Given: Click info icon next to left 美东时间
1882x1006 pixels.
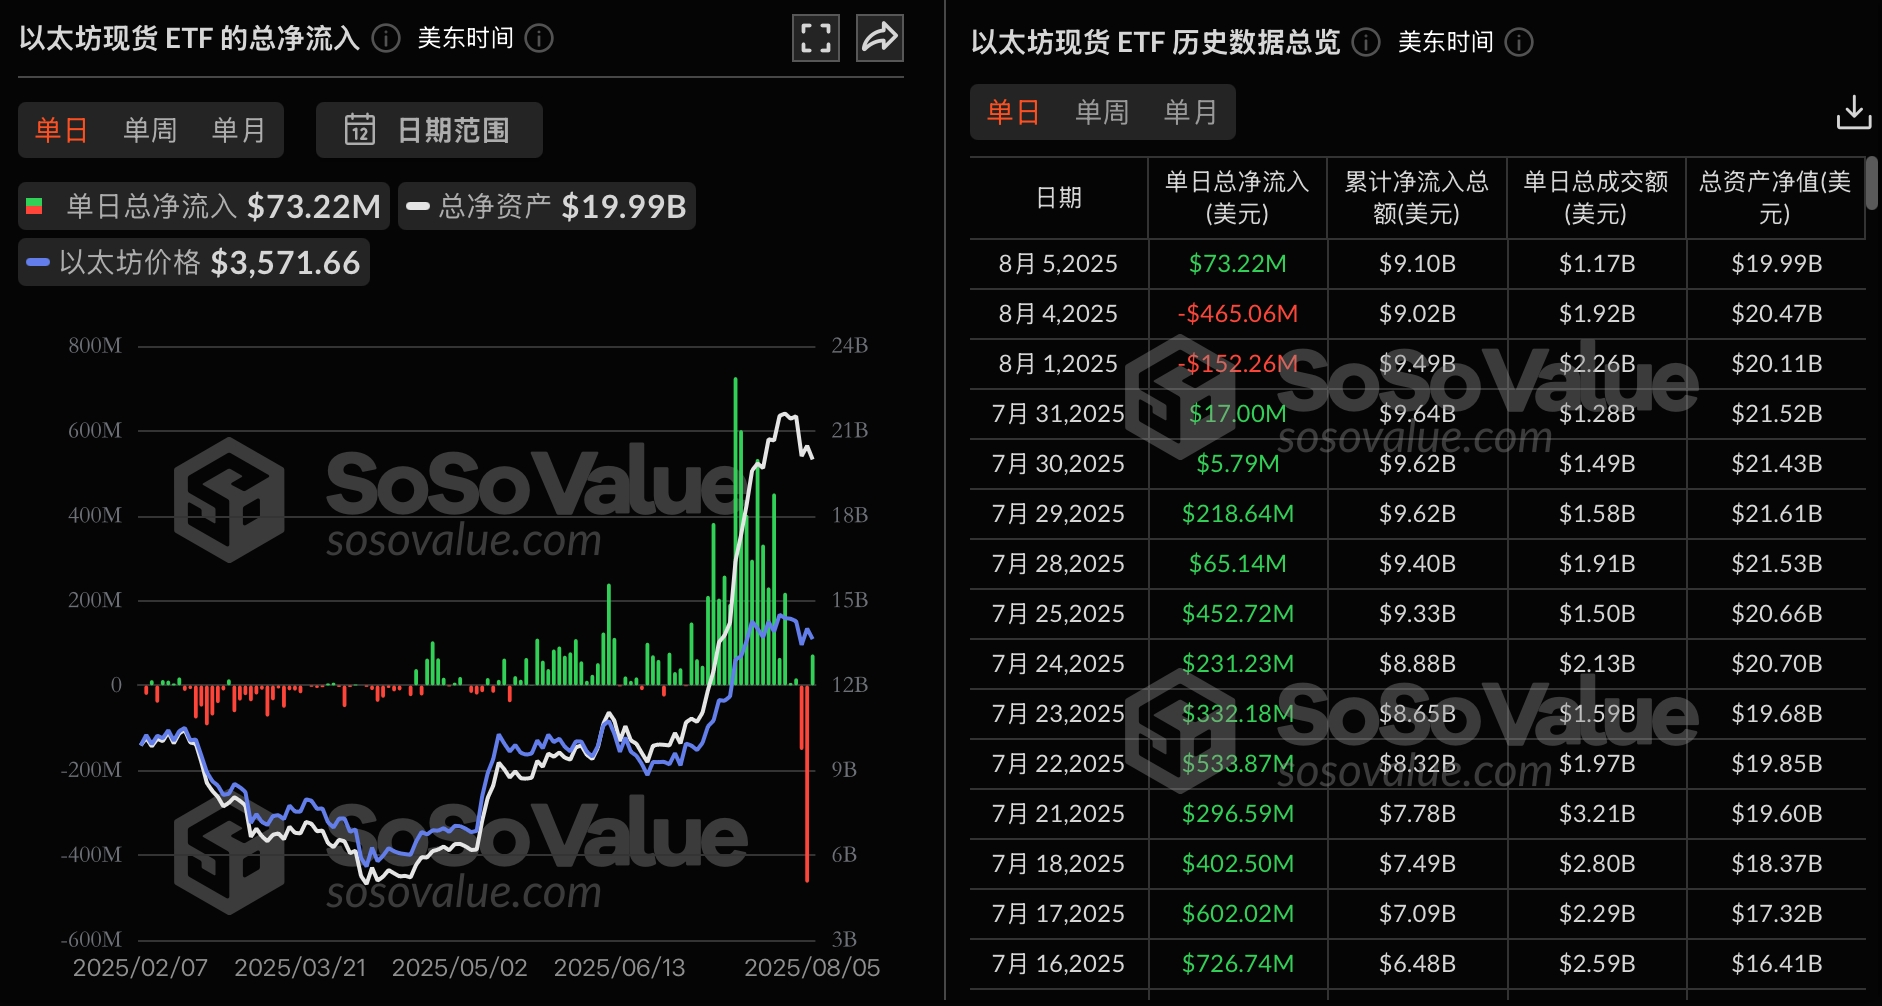Looking at the screenshot, I should pos(539,39).
